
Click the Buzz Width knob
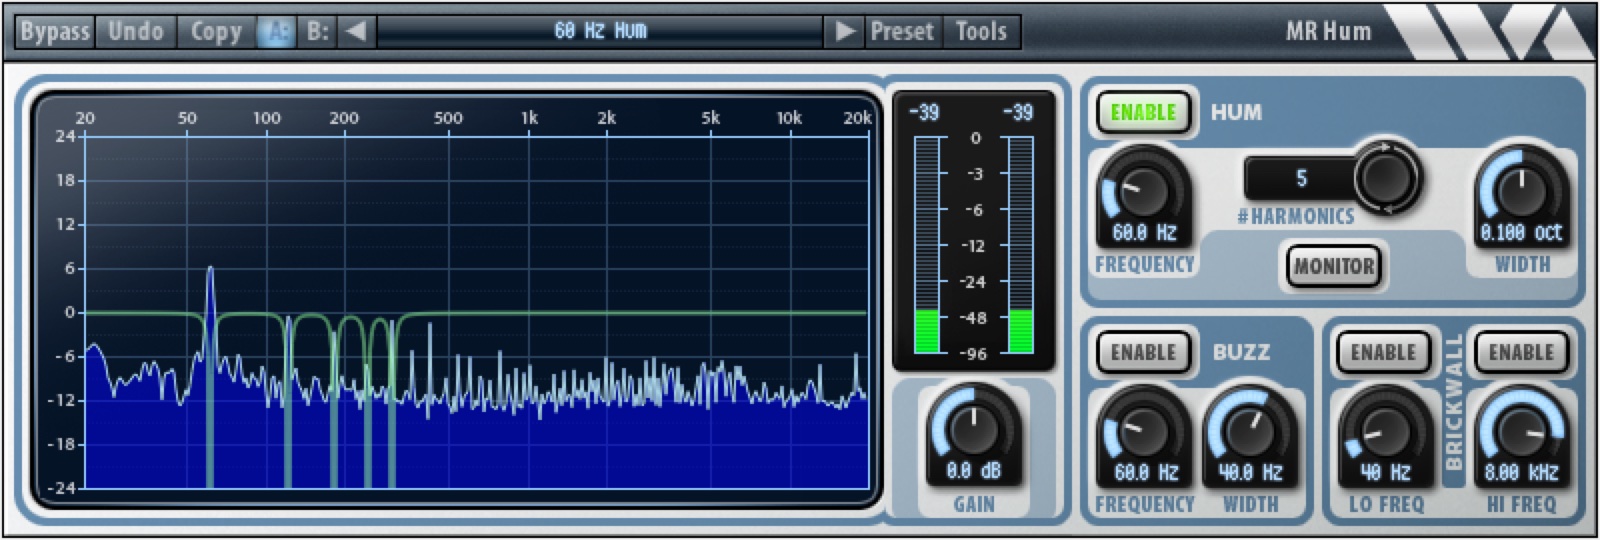click(1249, 428)
